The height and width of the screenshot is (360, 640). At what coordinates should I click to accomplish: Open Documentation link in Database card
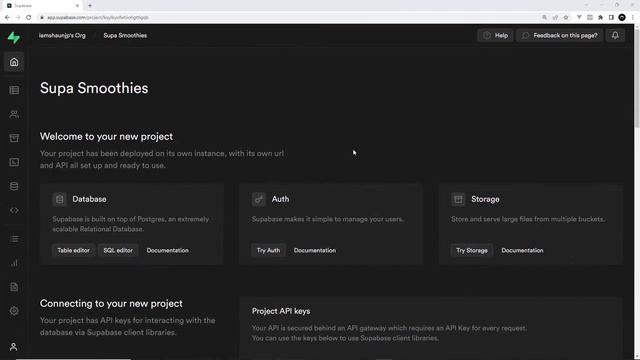coord(167,250)
